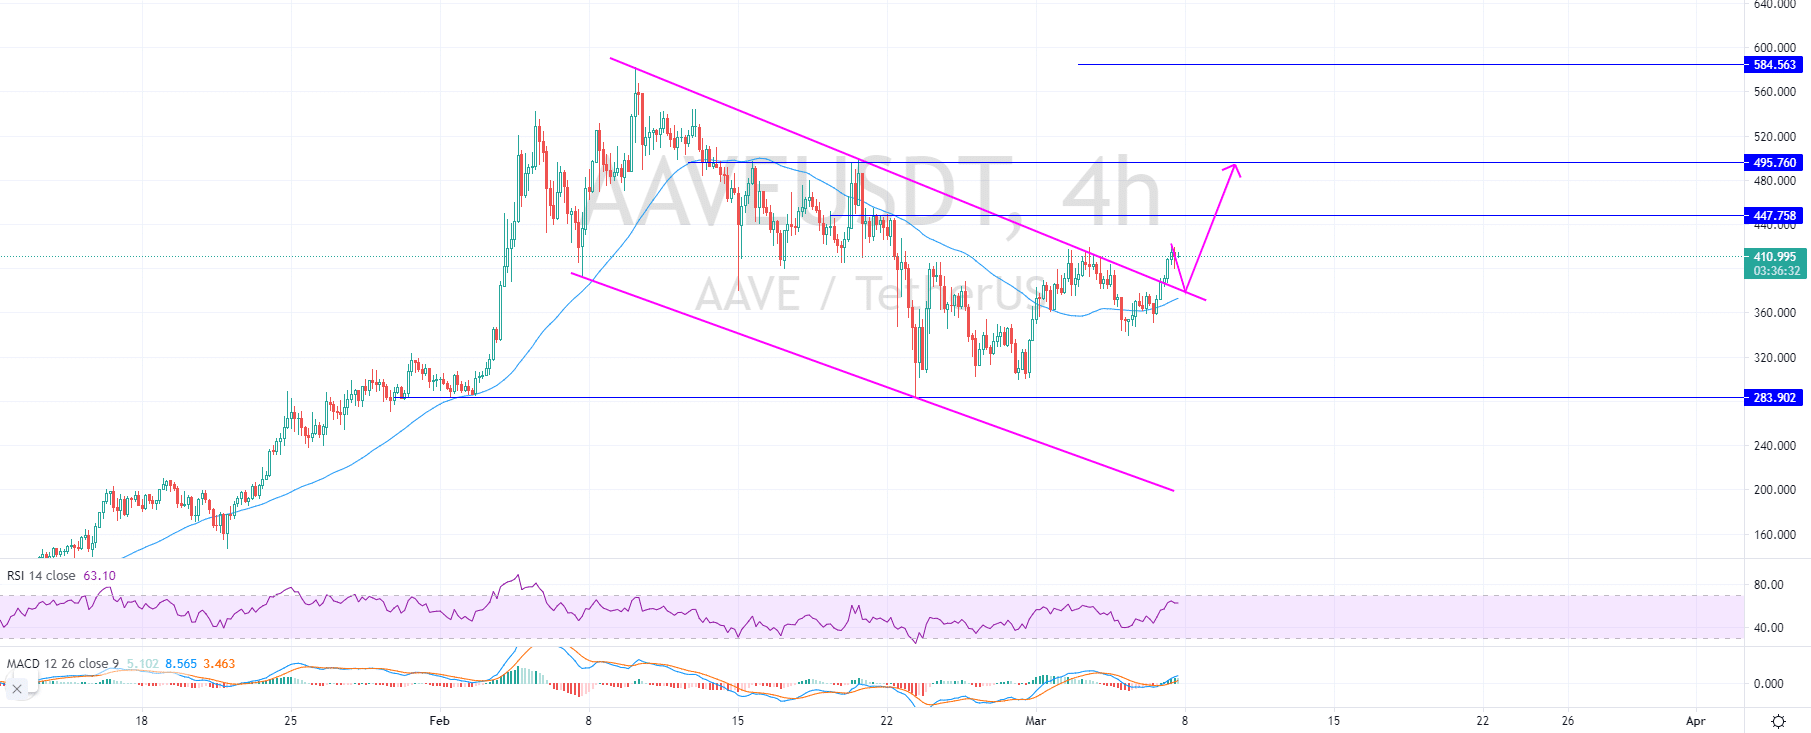The width and height of the screenshot is (1811, 733).
Task: Click the current price label 410.995
Action: 1774,257
